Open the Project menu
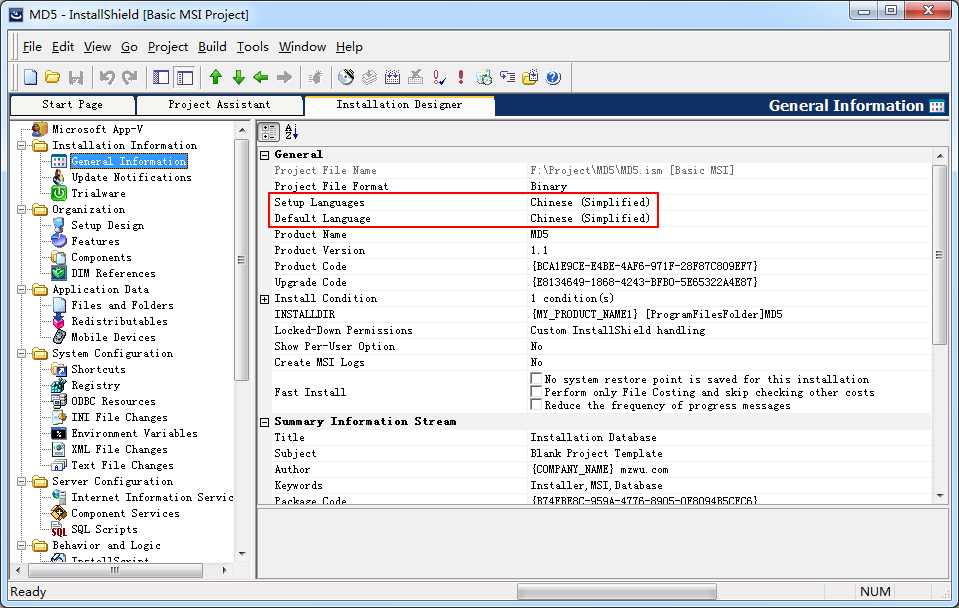 pyautogui.click(x=168, y=47)
